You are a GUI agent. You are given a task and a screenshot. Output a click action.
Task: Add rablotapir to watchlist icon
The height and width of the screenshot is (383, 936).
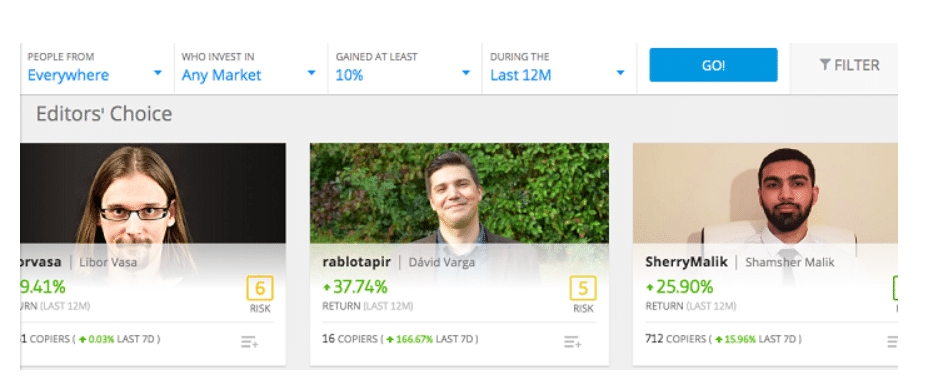coord(572,342)
